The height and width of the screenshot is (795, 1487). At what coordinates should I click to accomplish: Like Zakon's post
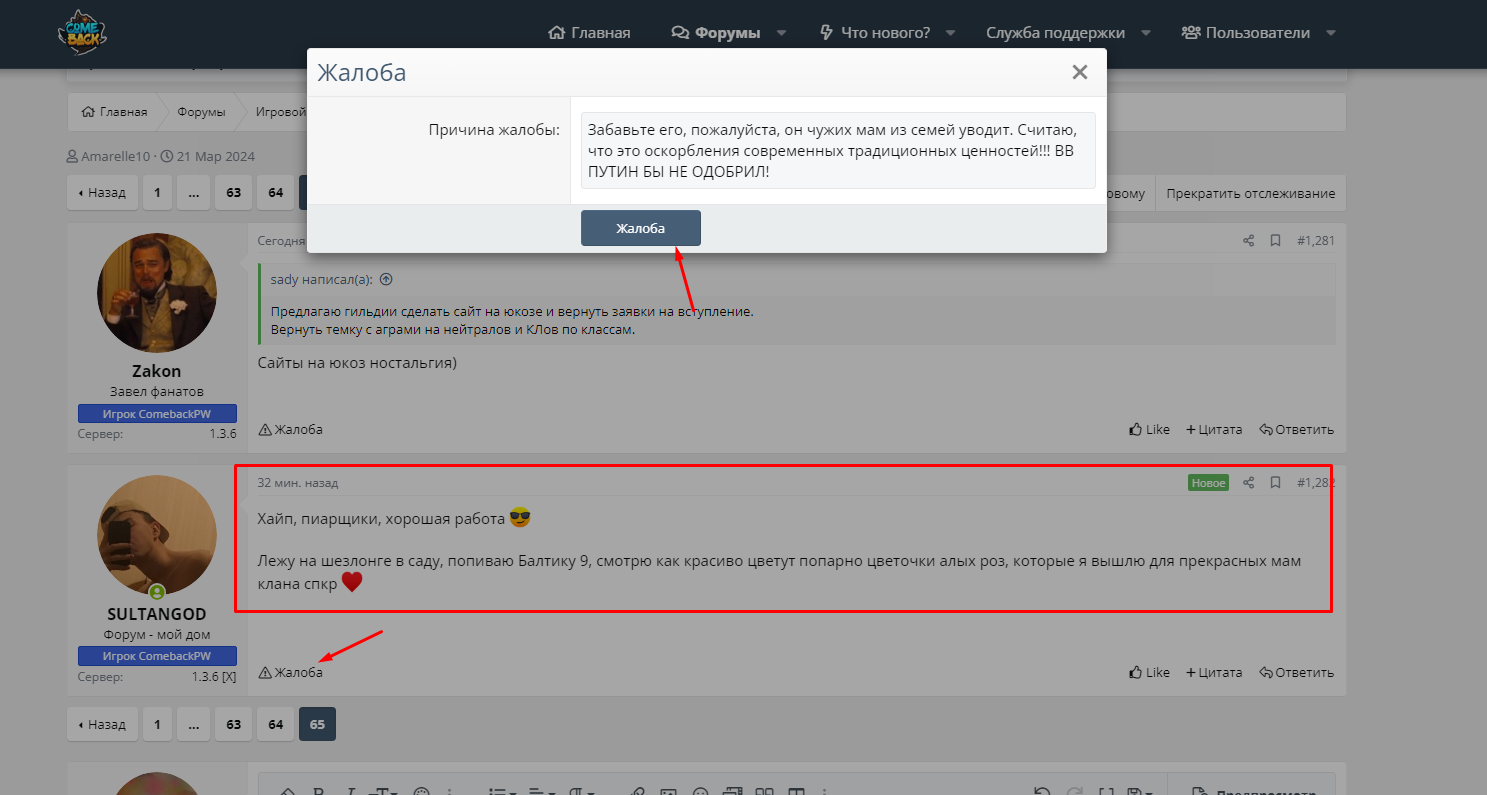coord(1149,430)
